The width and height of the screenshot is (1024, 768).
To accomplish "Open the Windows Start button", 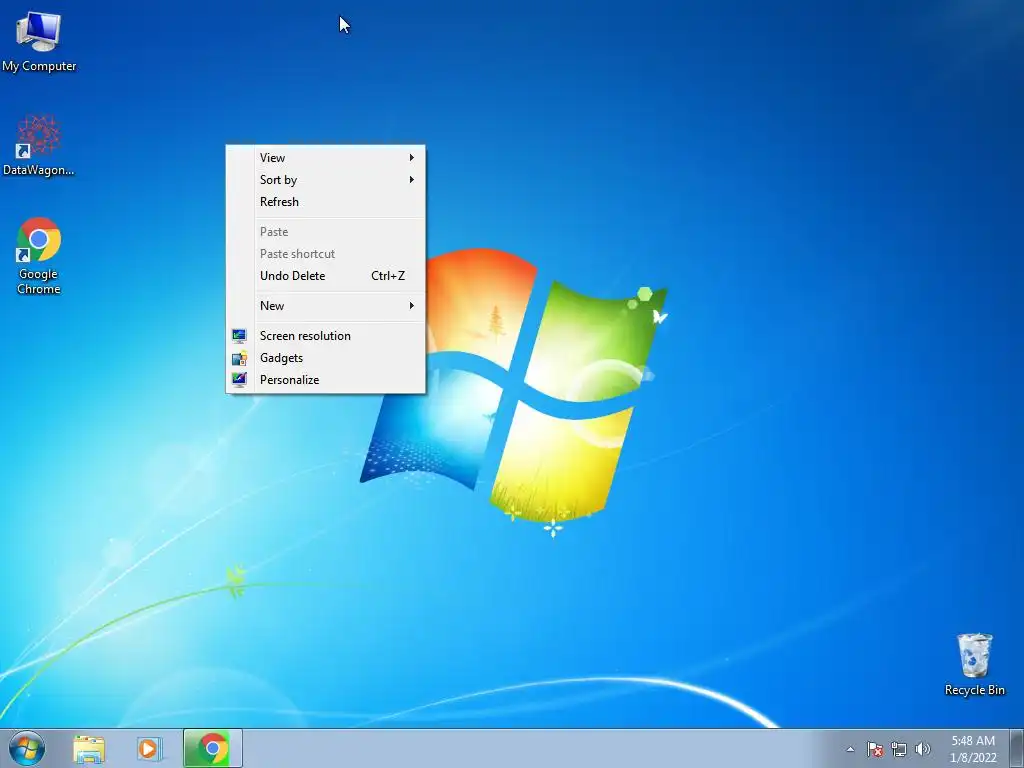I will [x=27, y=748].
